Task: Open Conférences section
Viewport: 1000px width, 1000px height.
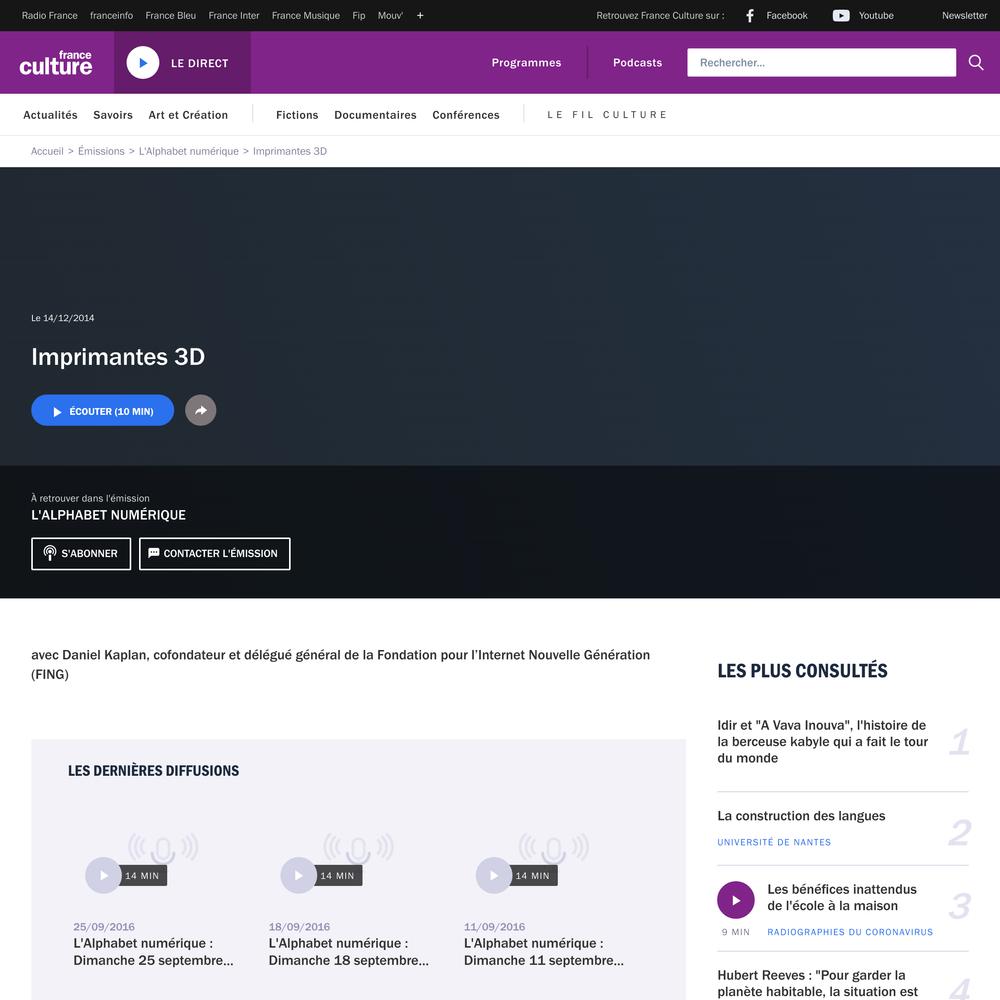Action: [x=466, y=115]
